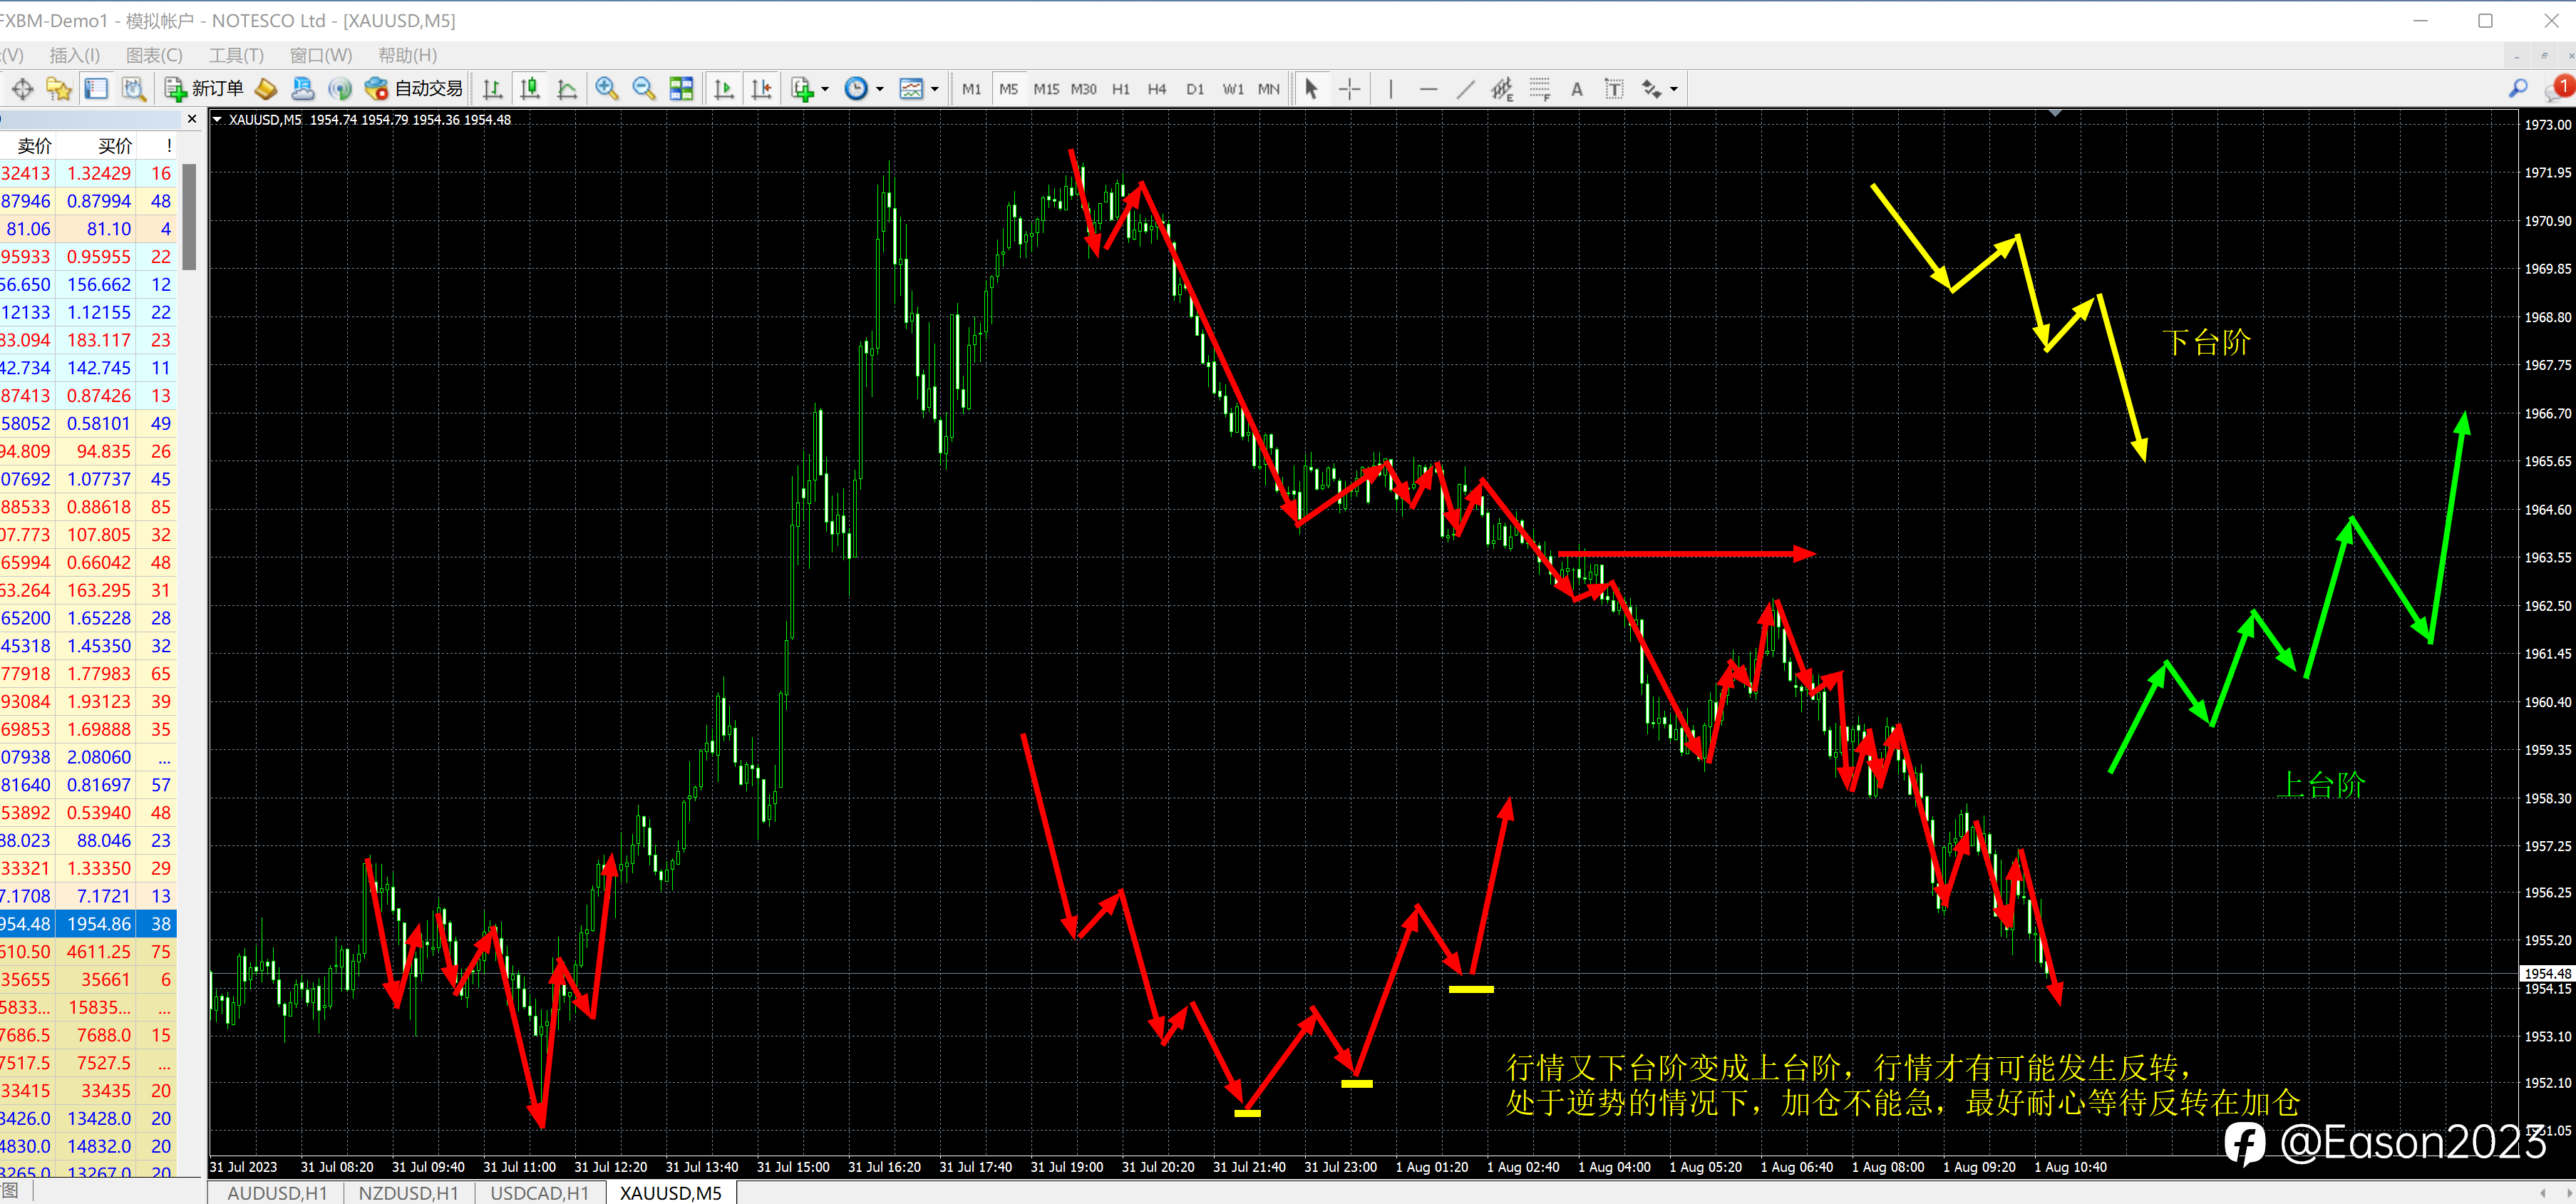Select the crosshair tool
Image resolution: width=2576 pixels, height=1204 pixels.
coord(1349,89)
